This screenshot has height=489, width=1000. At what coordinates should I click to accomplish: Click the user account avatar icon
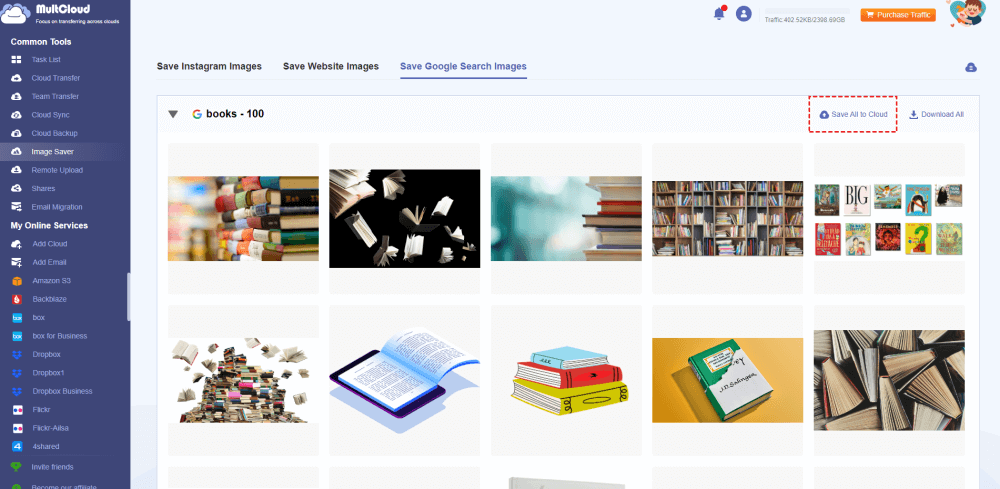click(744, 13)
